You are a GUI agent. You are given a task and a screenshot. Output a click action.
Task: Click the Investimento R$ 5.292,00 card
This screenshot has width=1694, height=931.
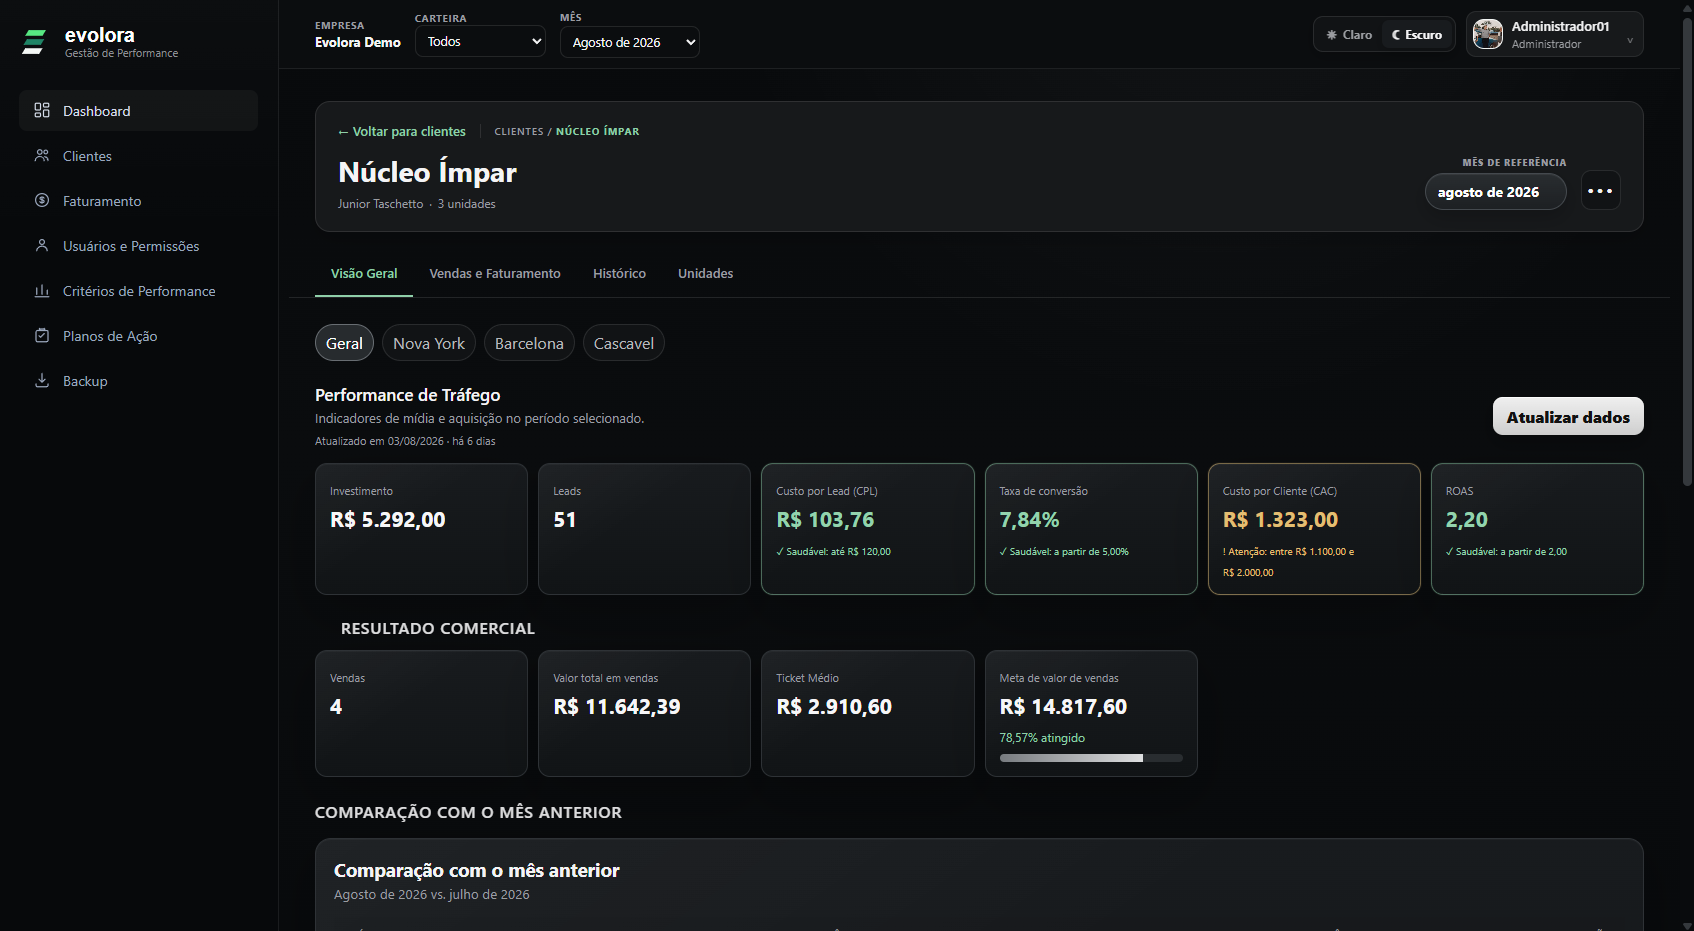[421, 529]
